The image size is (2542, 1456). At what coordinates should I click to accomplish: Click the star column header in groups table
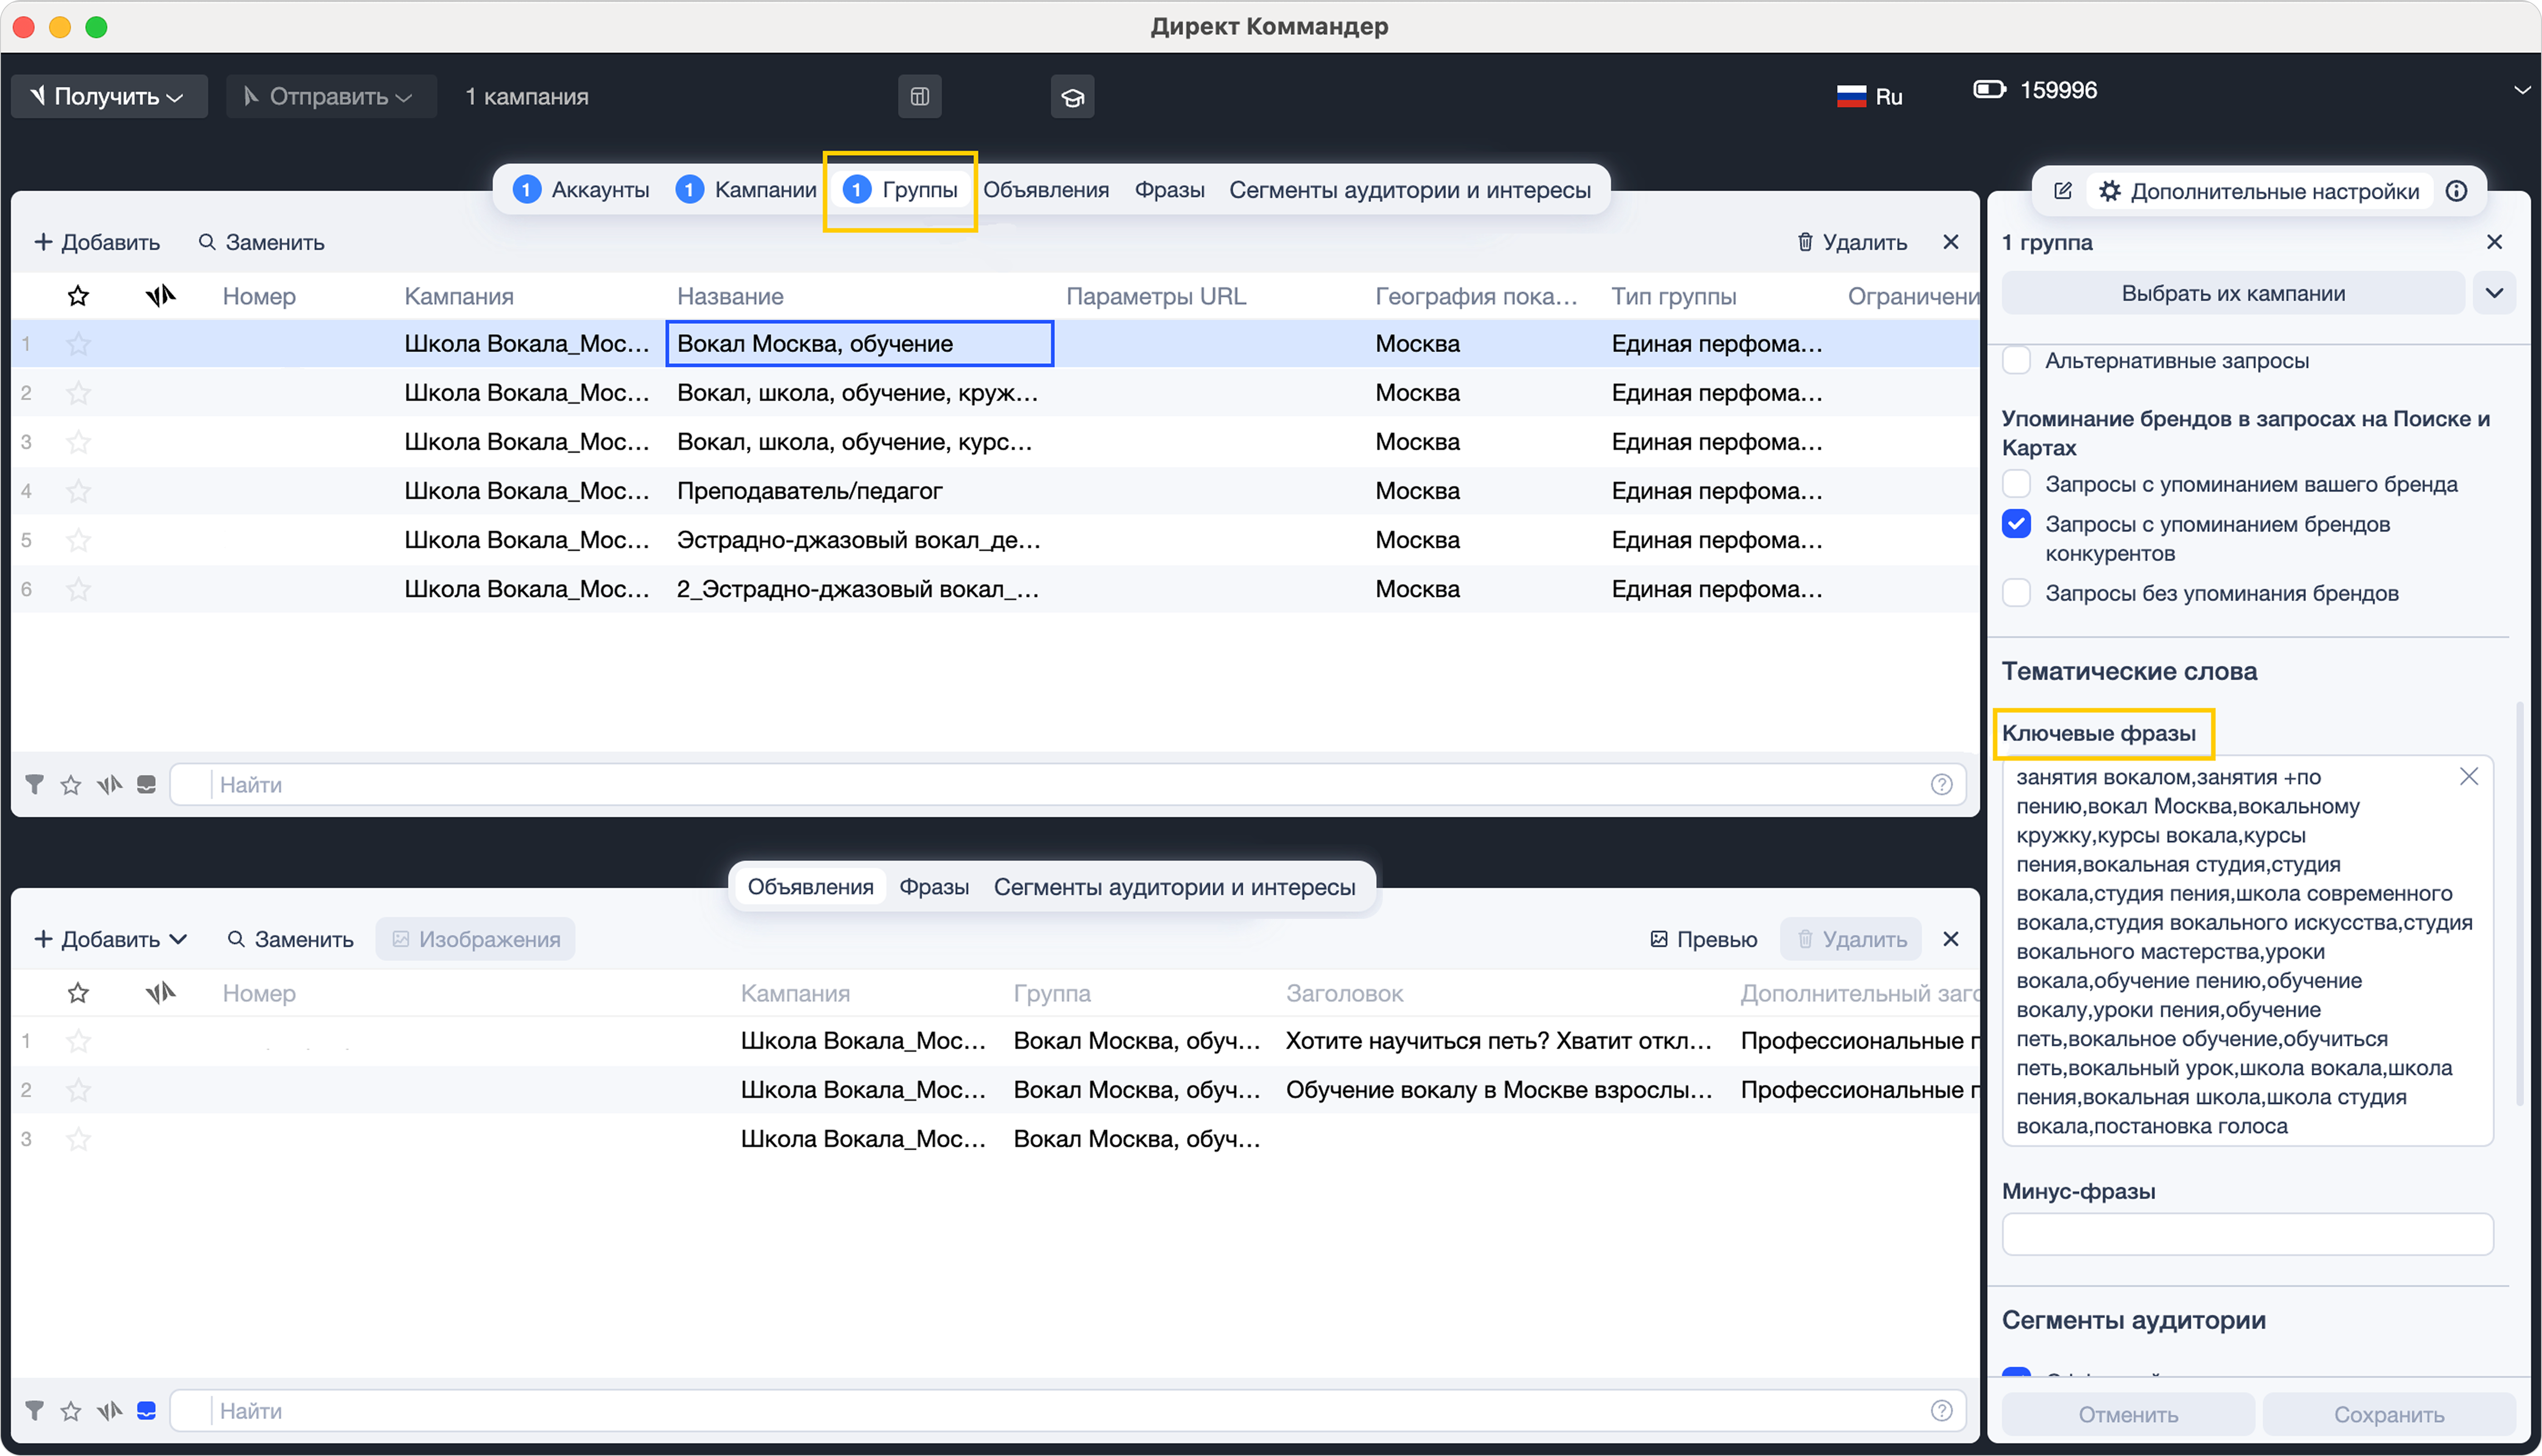point(78,296)
